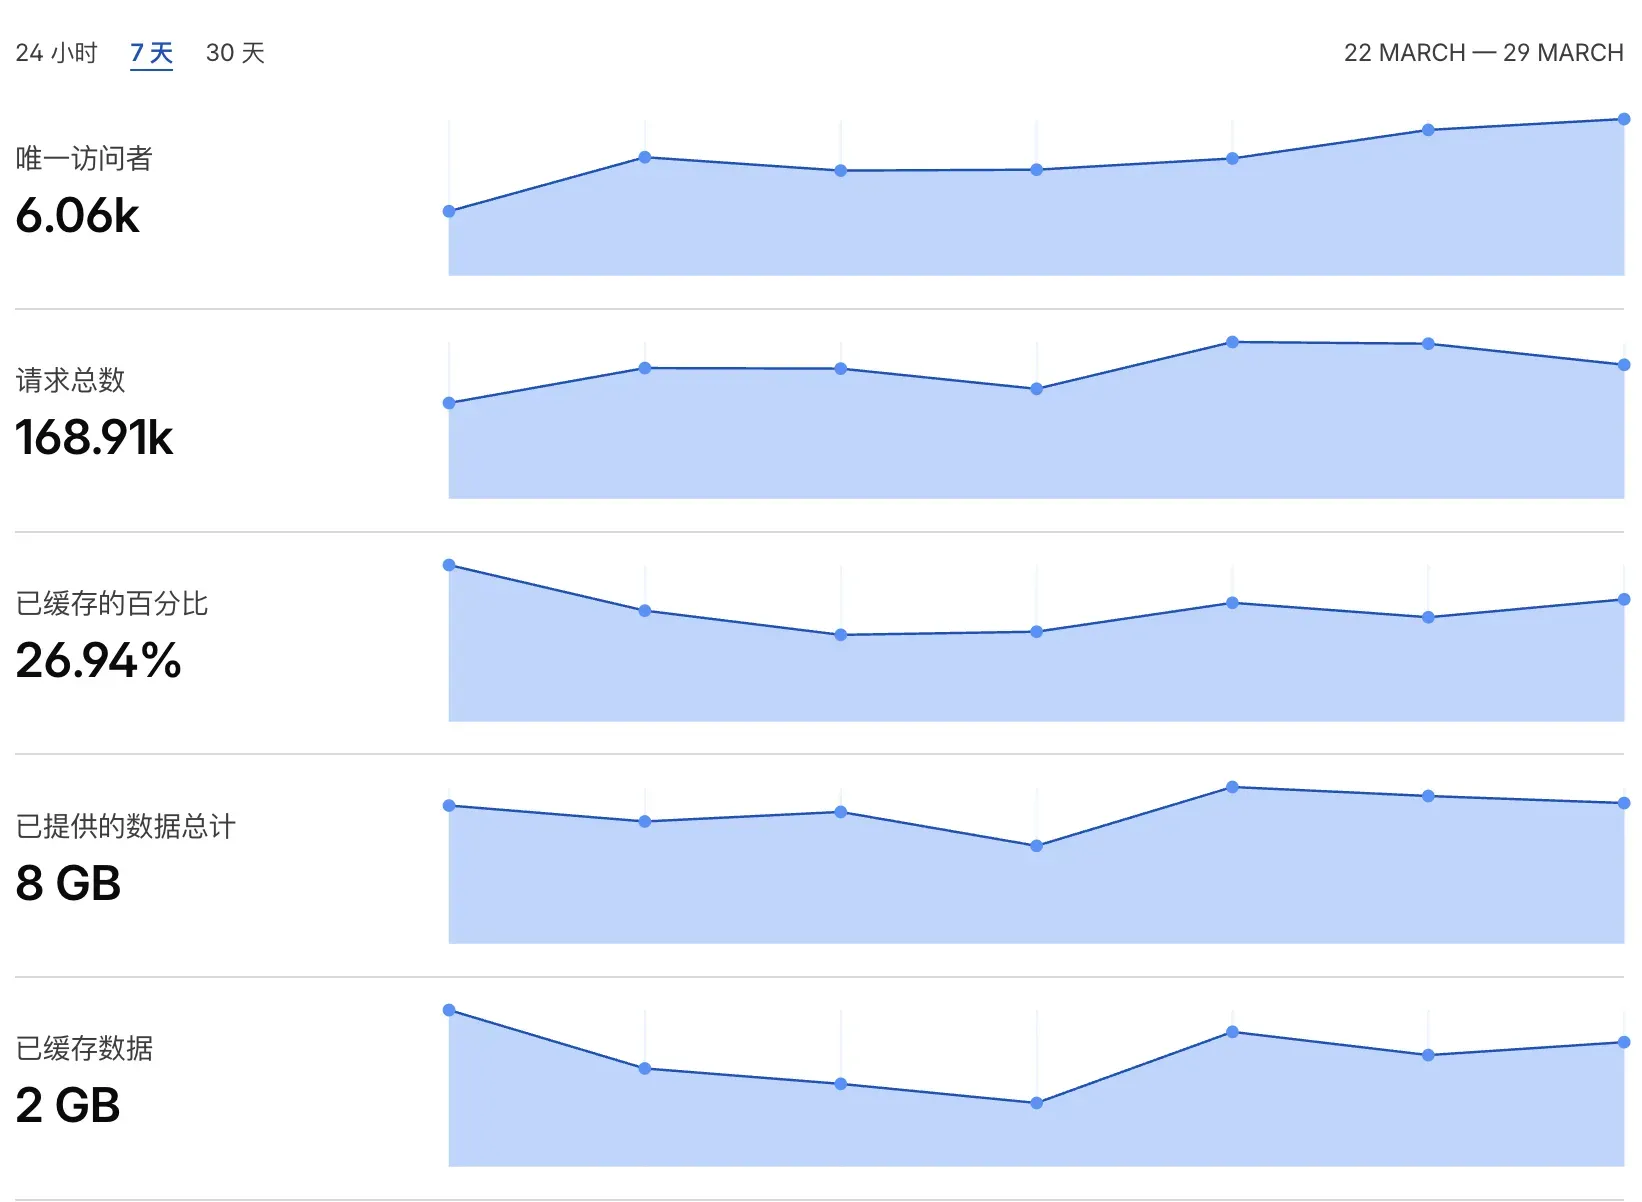Switch to the 30 天 time range tab
Screen dimensions: 1642x1202
[235, 53]
